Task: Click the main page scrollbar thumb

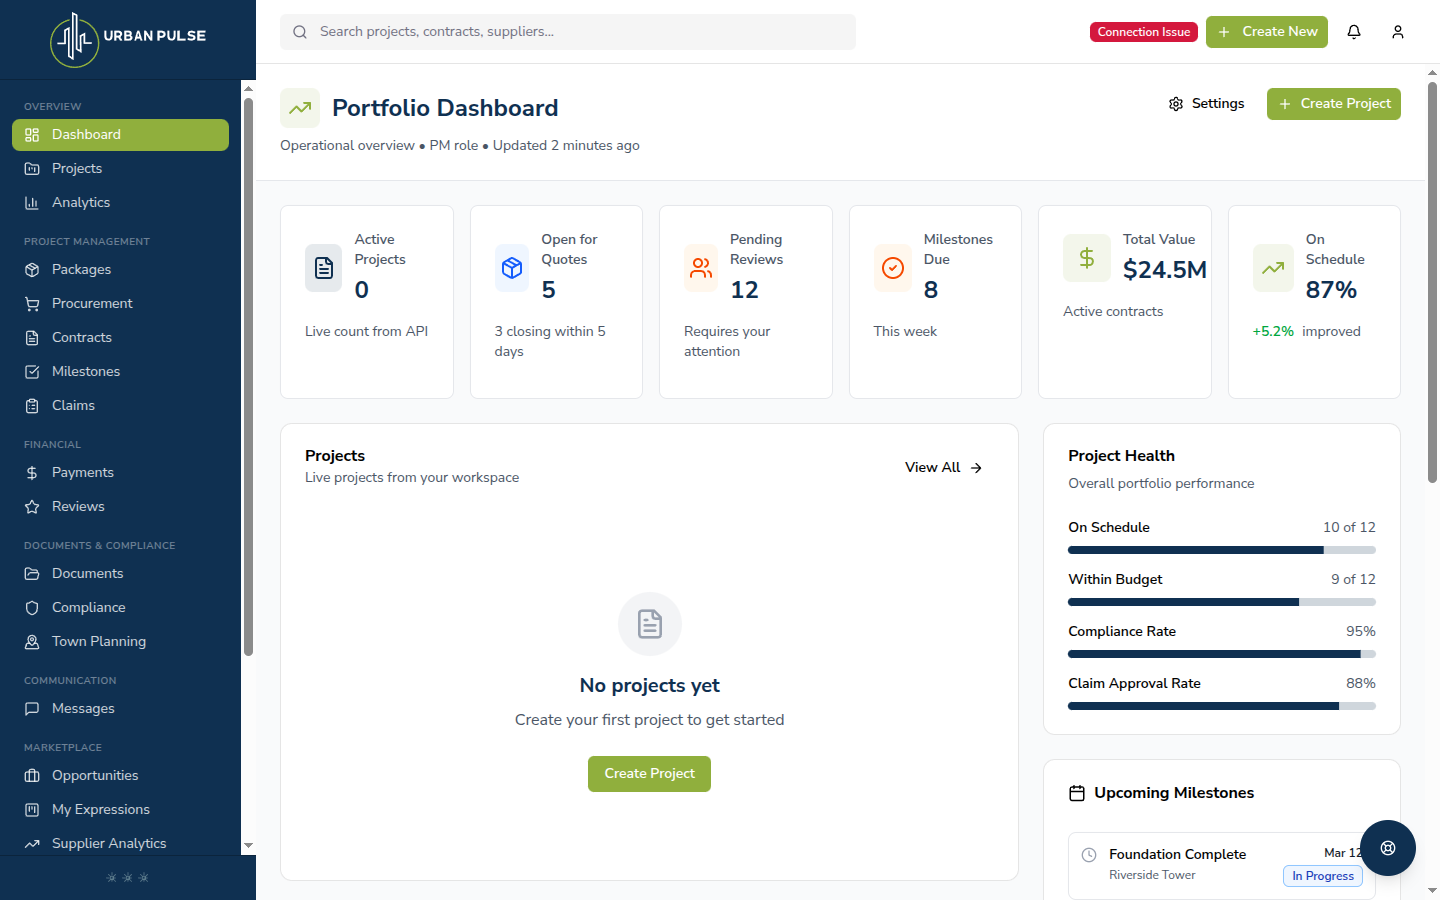Action: (1432, 282)
